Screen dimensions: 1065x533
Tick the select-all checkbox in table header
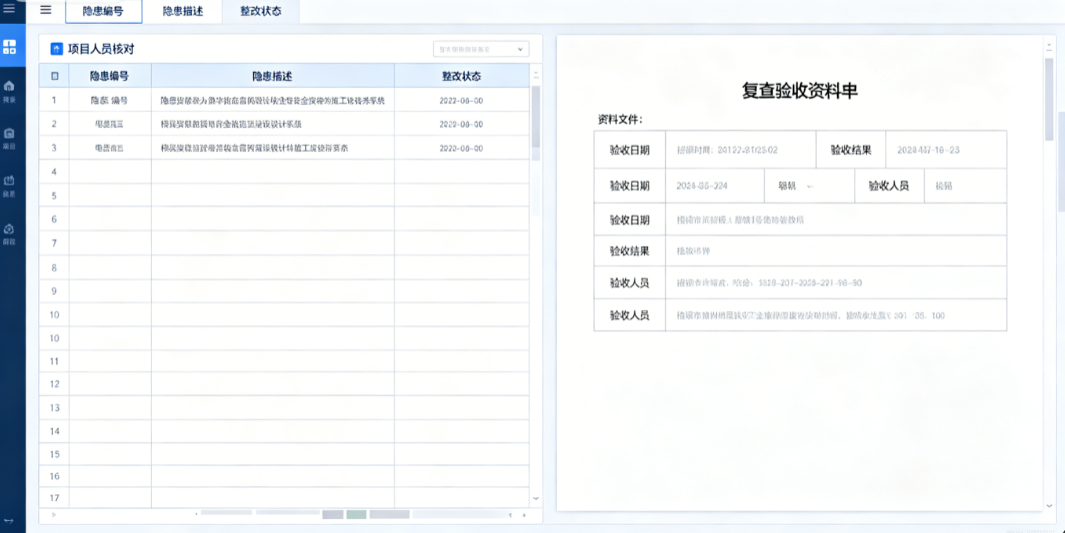click(54, 76)
